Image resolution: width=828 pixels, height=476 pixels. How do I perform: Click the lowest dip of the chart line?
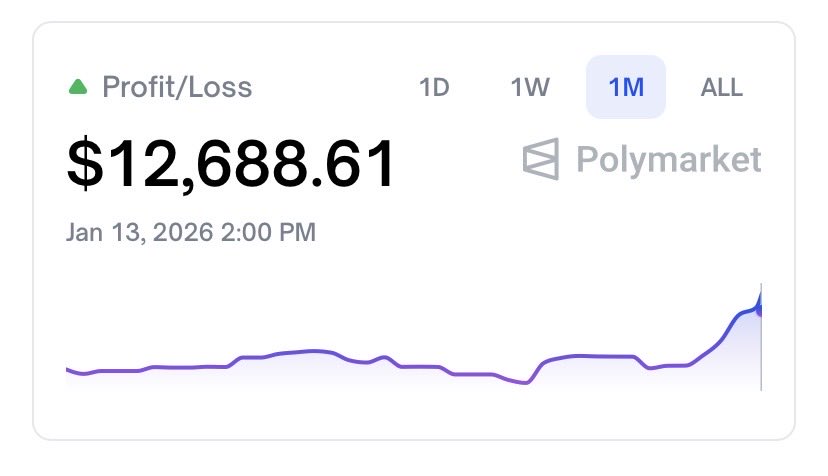pyautogui.click(x=525, y=382)
